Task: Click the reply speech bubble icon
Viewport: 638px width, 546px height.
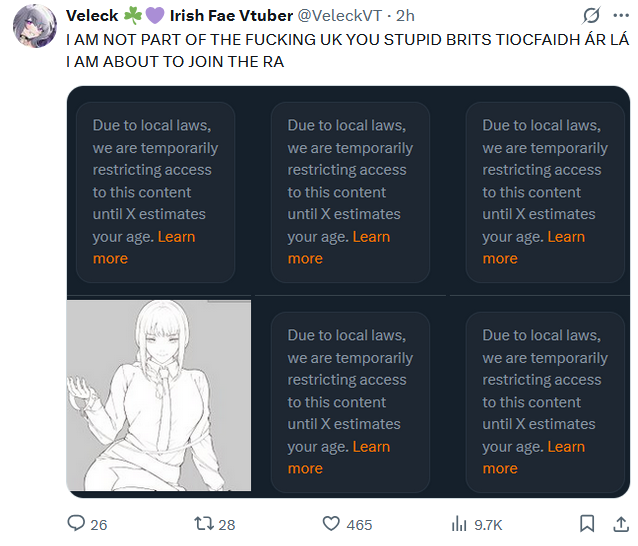Action: pyautogui.click(x=76, y=524)
